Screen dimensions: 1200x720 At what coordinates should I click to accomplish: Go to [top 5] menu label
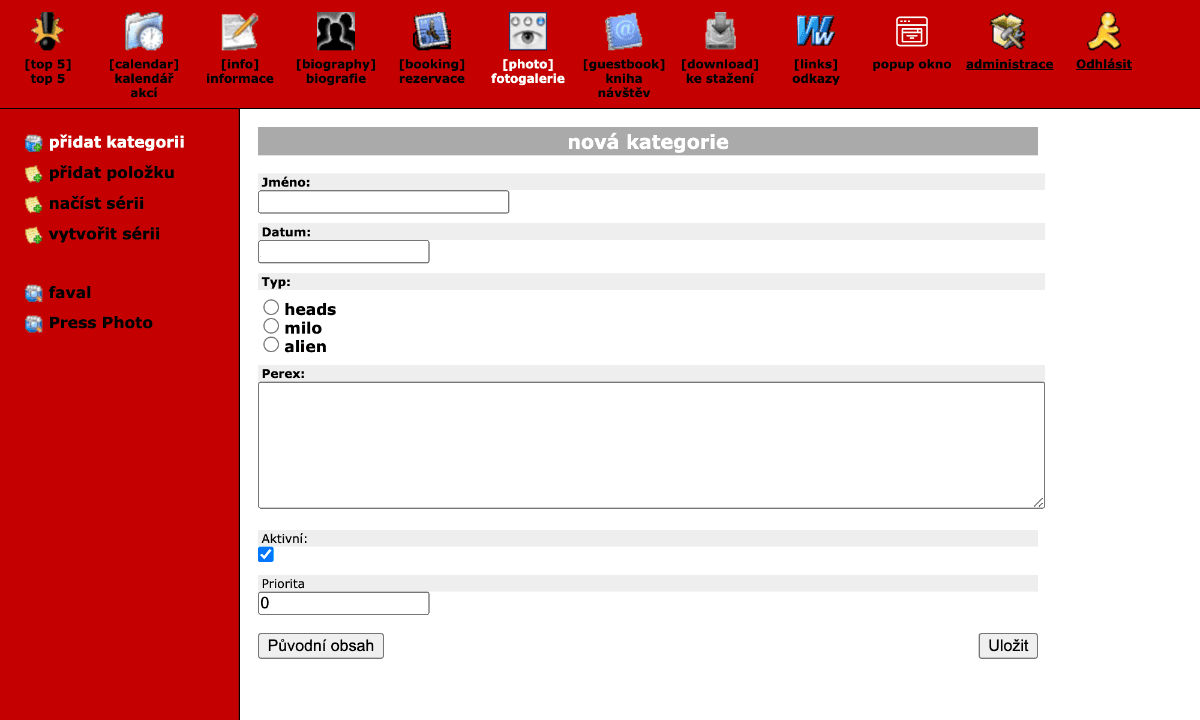point(48,64)
